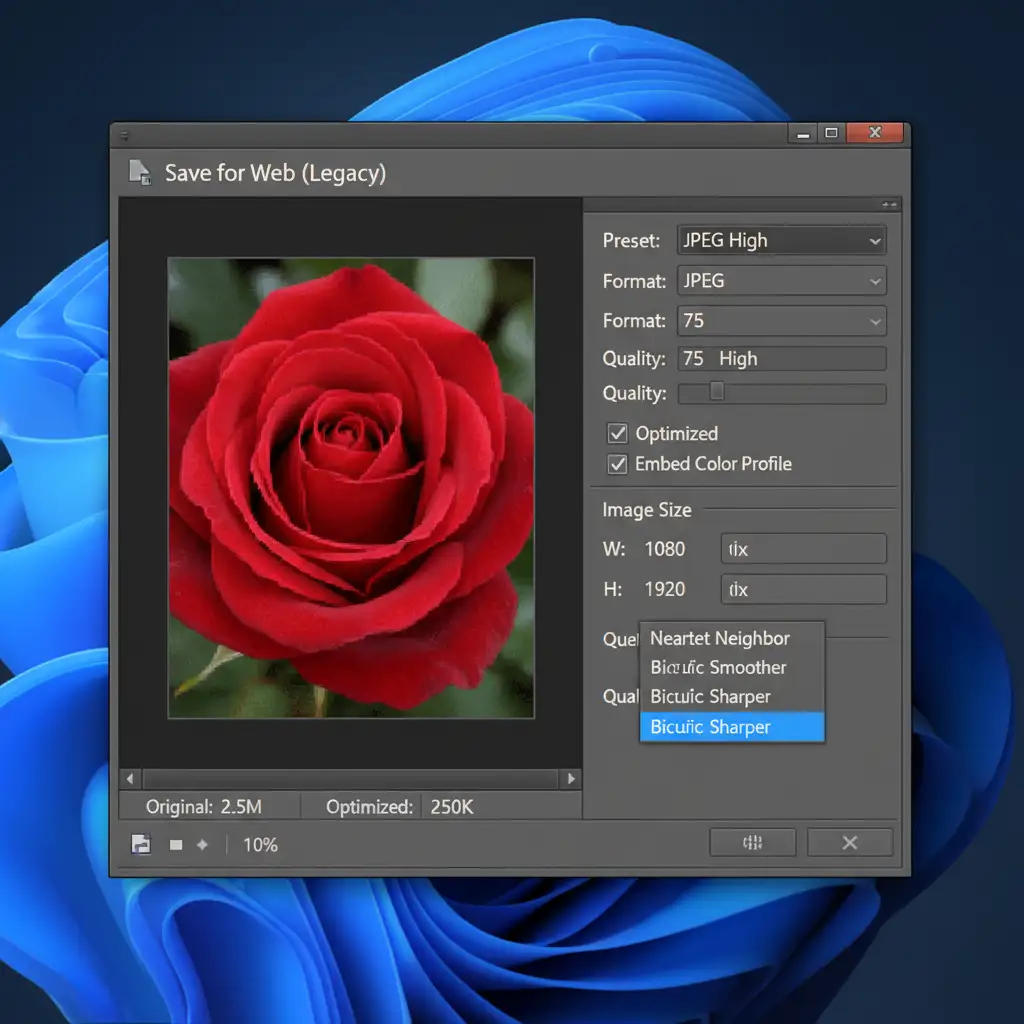Click the save preview icon in bottom-left
The image size is (1024, 1024).
click(x=141, y=844)
